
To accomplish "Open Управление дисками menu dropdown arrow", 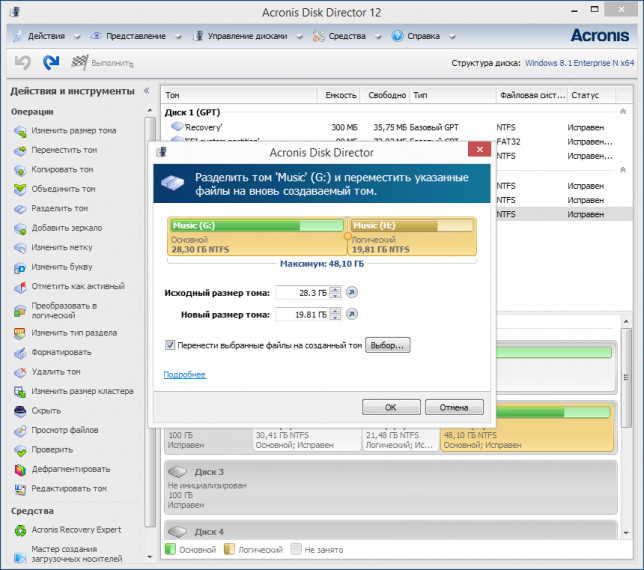I will 299,37.
